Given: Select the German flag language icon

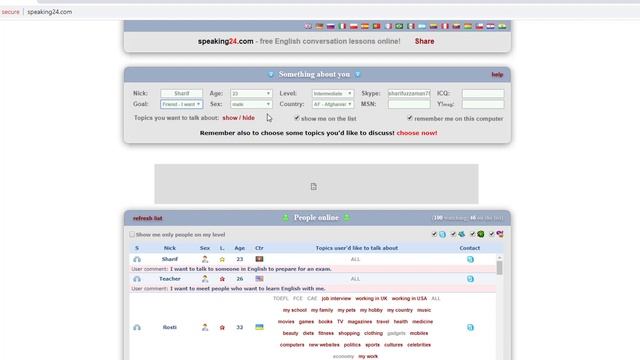Looking at the screenshot, I should coord(320,26).
